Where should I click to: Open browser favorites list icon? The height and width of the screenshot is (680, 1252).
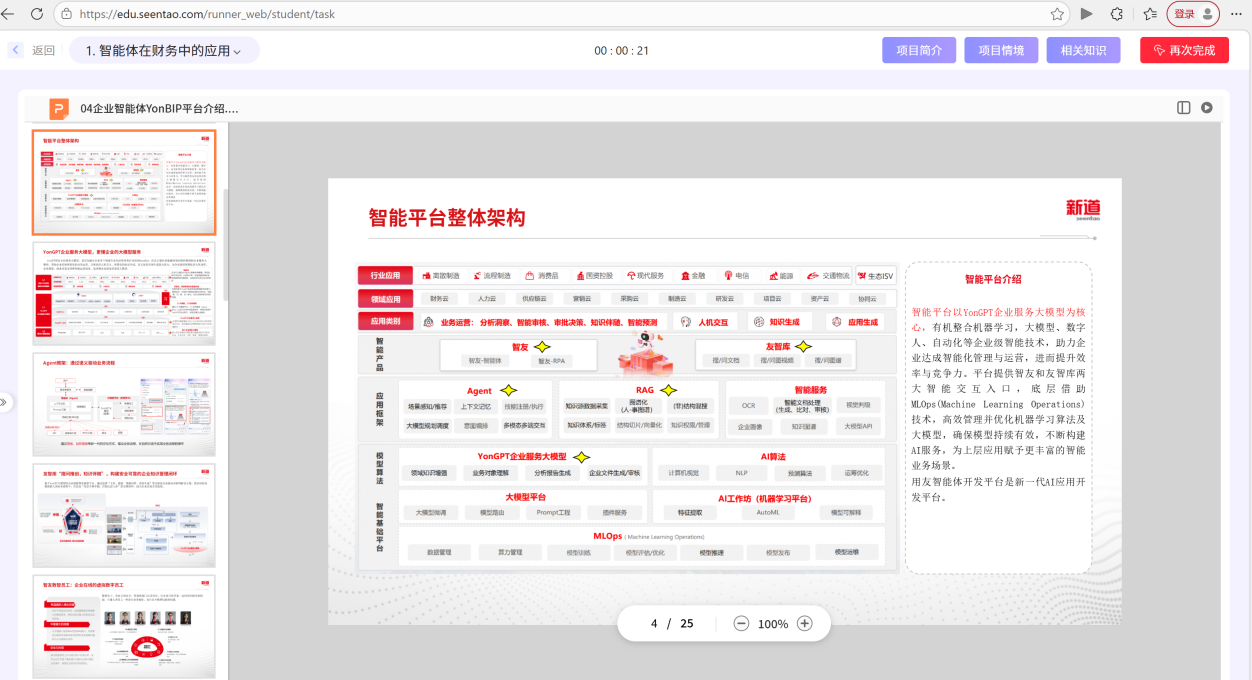pyautogui.click(x=1150, y=14)
